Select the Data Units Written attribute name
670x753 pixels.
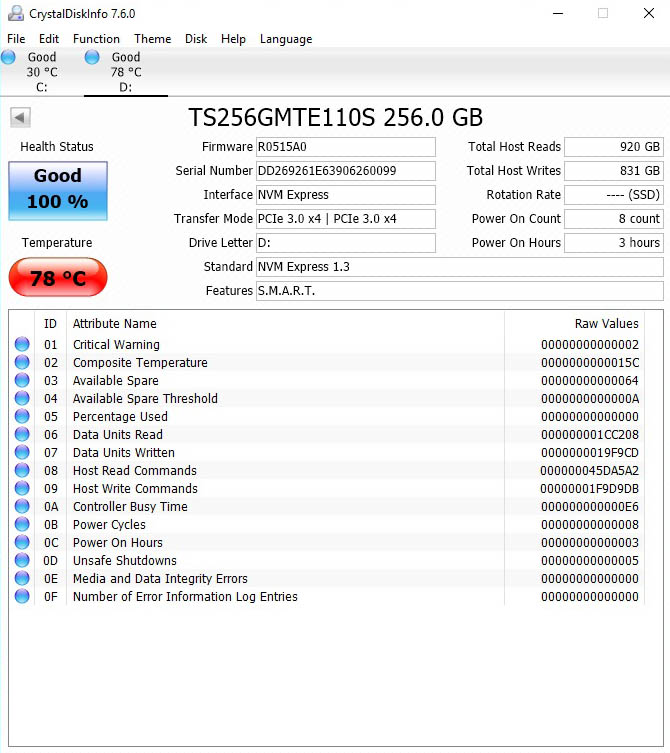123,452
